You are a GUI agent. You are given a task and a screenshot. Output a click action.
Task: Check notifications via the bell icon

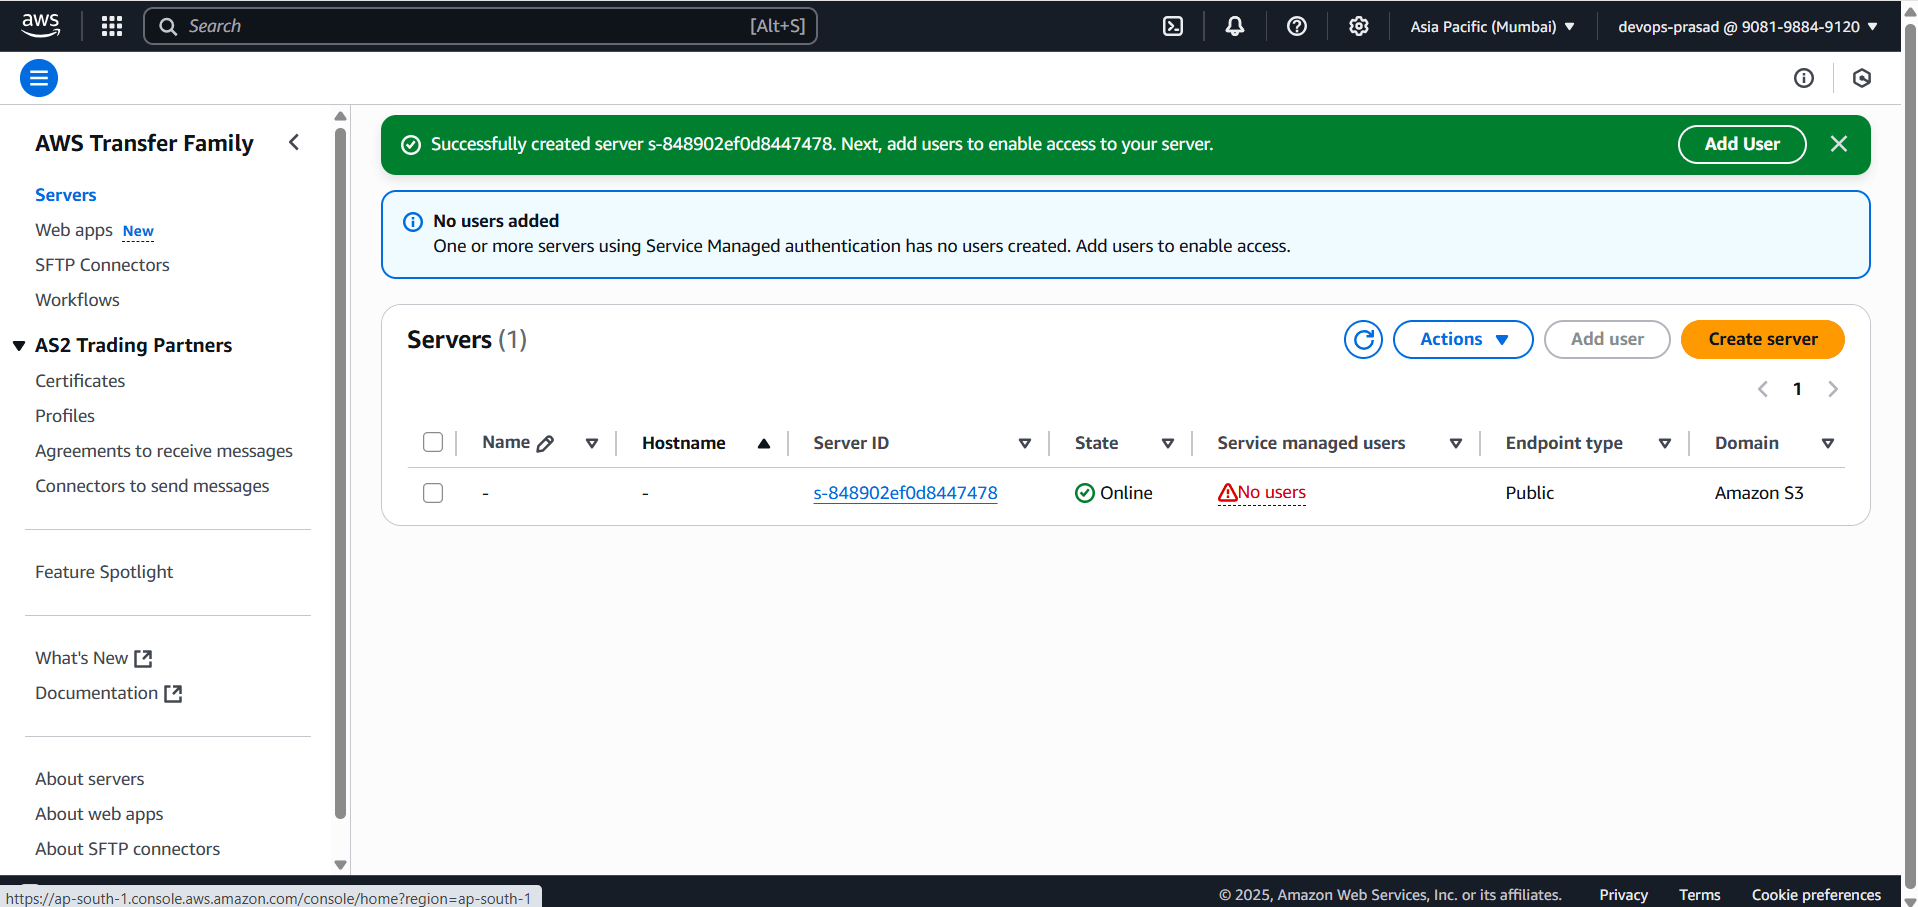tap(1234, 26)
